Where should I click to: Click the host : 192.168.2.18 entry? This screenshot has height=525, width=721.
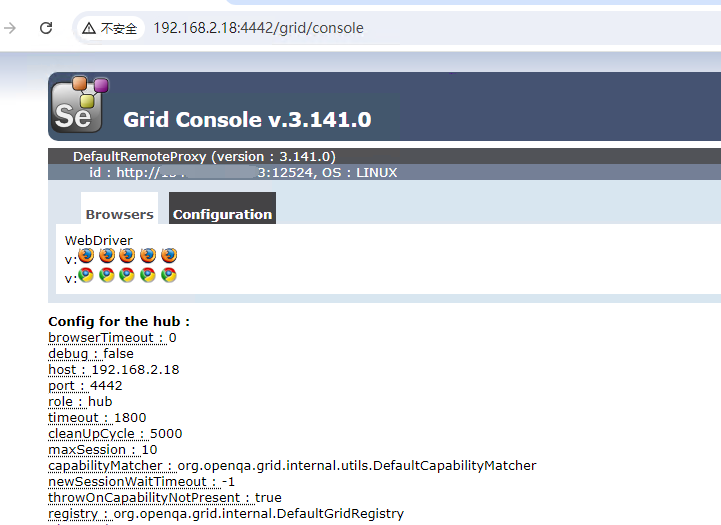click(x=114, y=370)
